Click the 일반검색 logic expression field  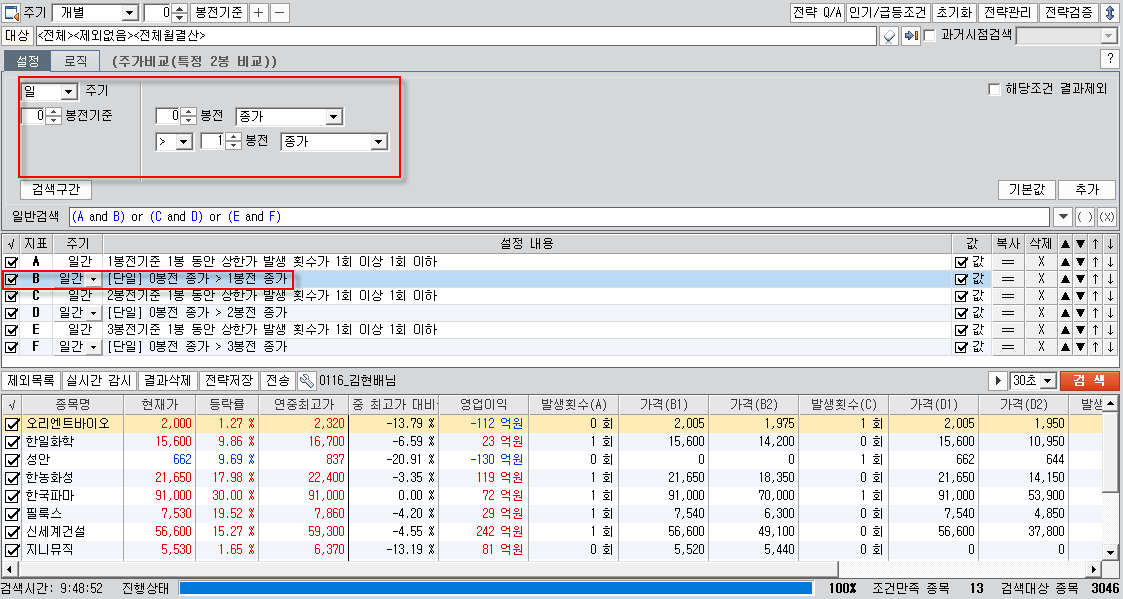click(558, 217)
